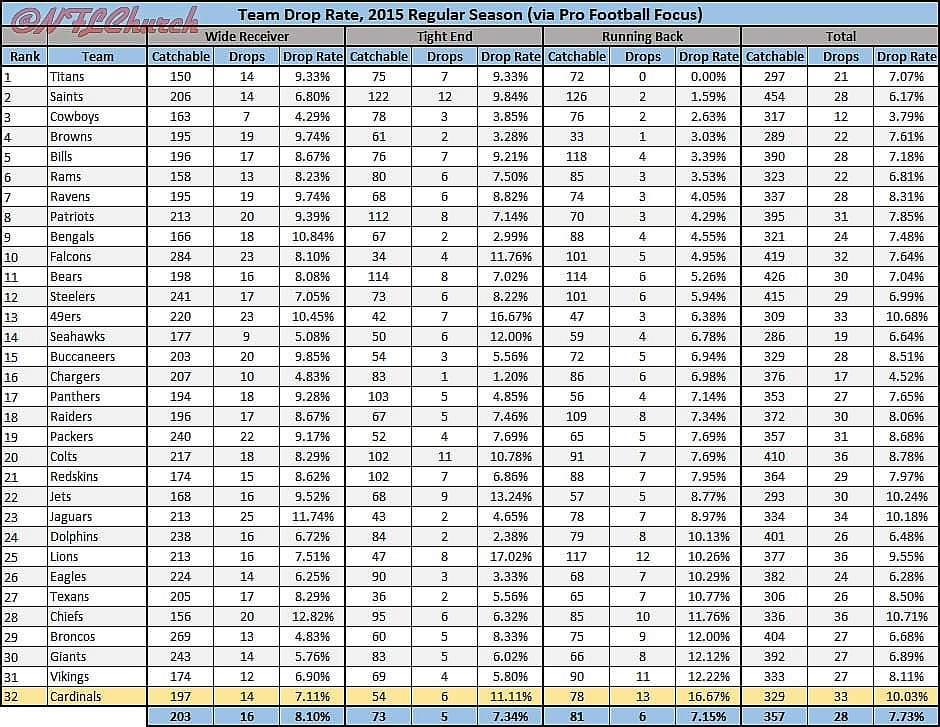This screenshot has height=727, width=940.
Task: Click the Running Back Drop Rate header
Action: pyautogui.click(x=708, y=56)
